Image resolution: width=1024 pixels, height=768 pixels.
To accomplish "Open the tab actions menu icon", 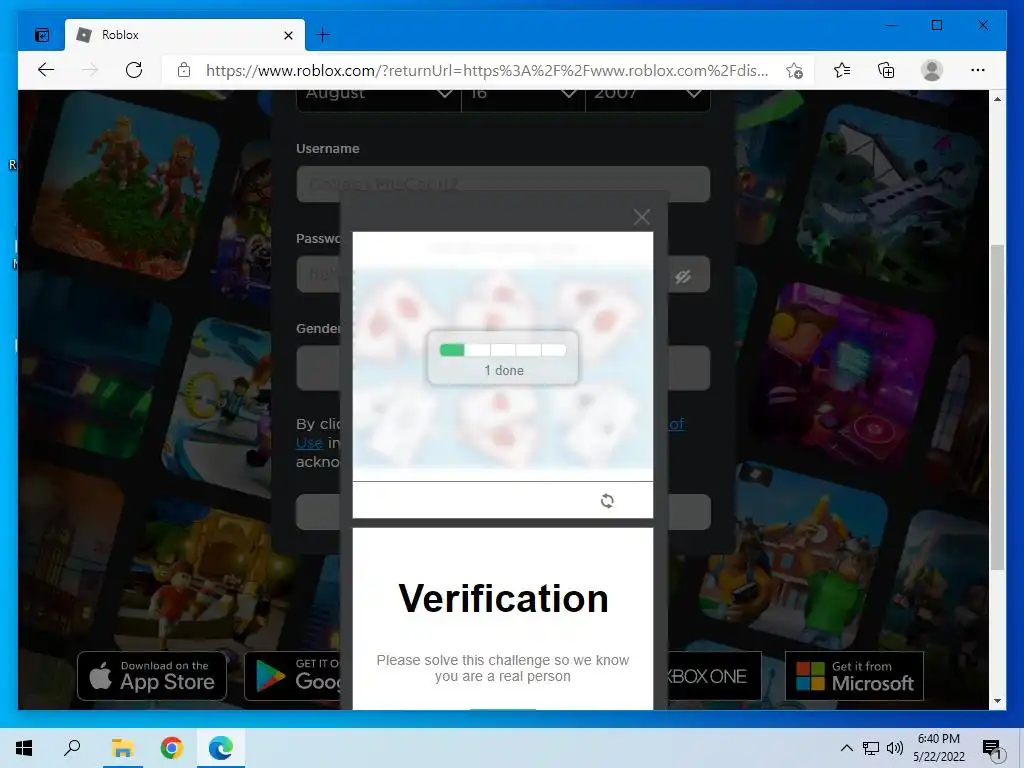I will [x=42, y=35].
